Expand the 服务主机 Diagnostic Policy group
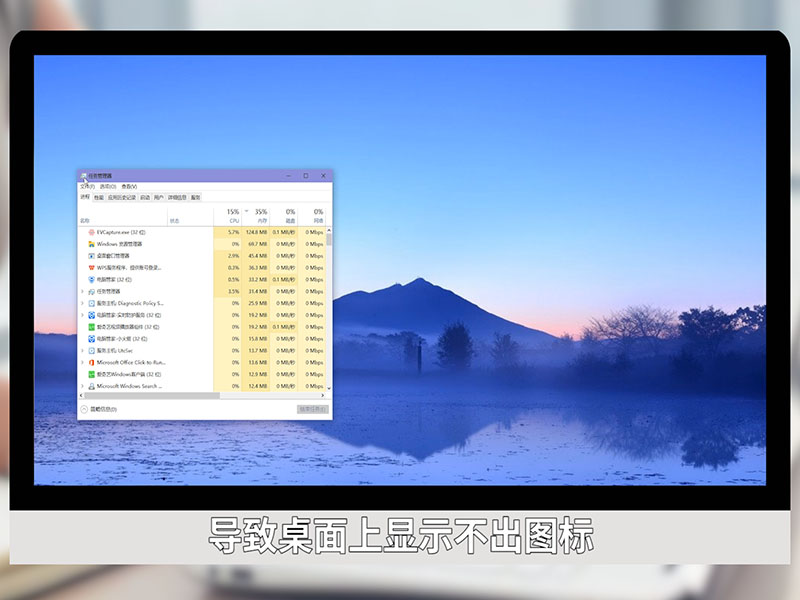Image resolution: width=800 pixels, height=600 pixels. pyautogui.click(x=83, y=303)
